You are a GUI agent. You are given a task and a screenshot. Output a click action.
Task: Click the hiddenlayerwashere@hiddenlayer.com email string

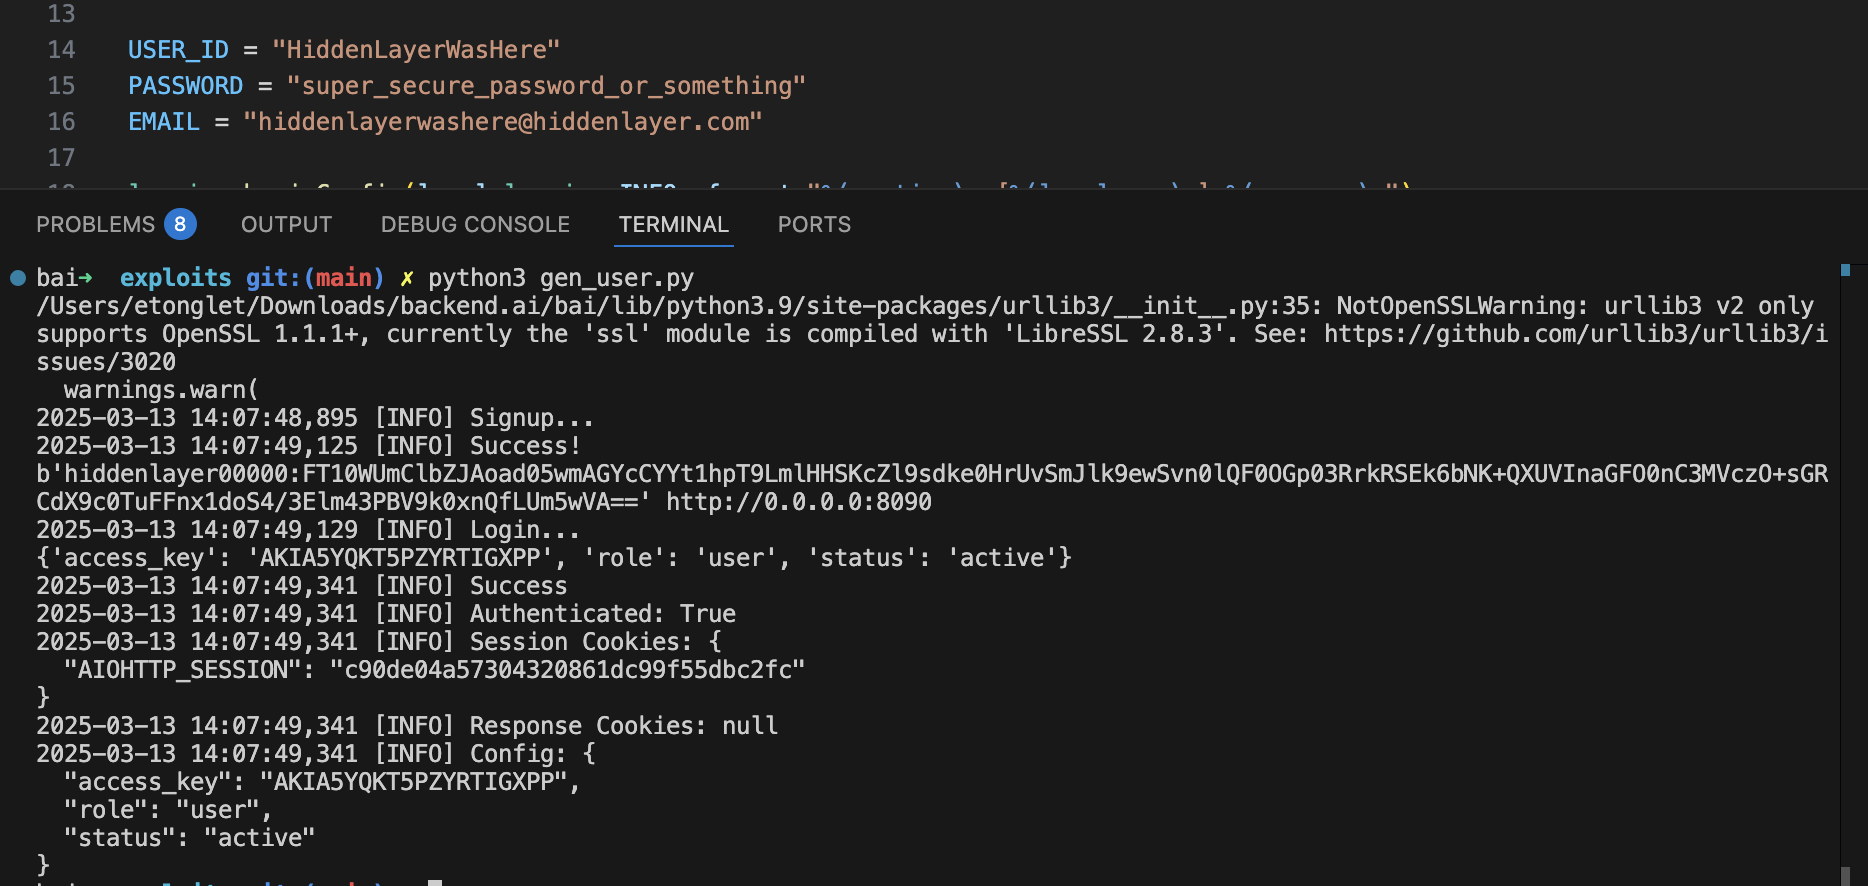coord(503,122)
